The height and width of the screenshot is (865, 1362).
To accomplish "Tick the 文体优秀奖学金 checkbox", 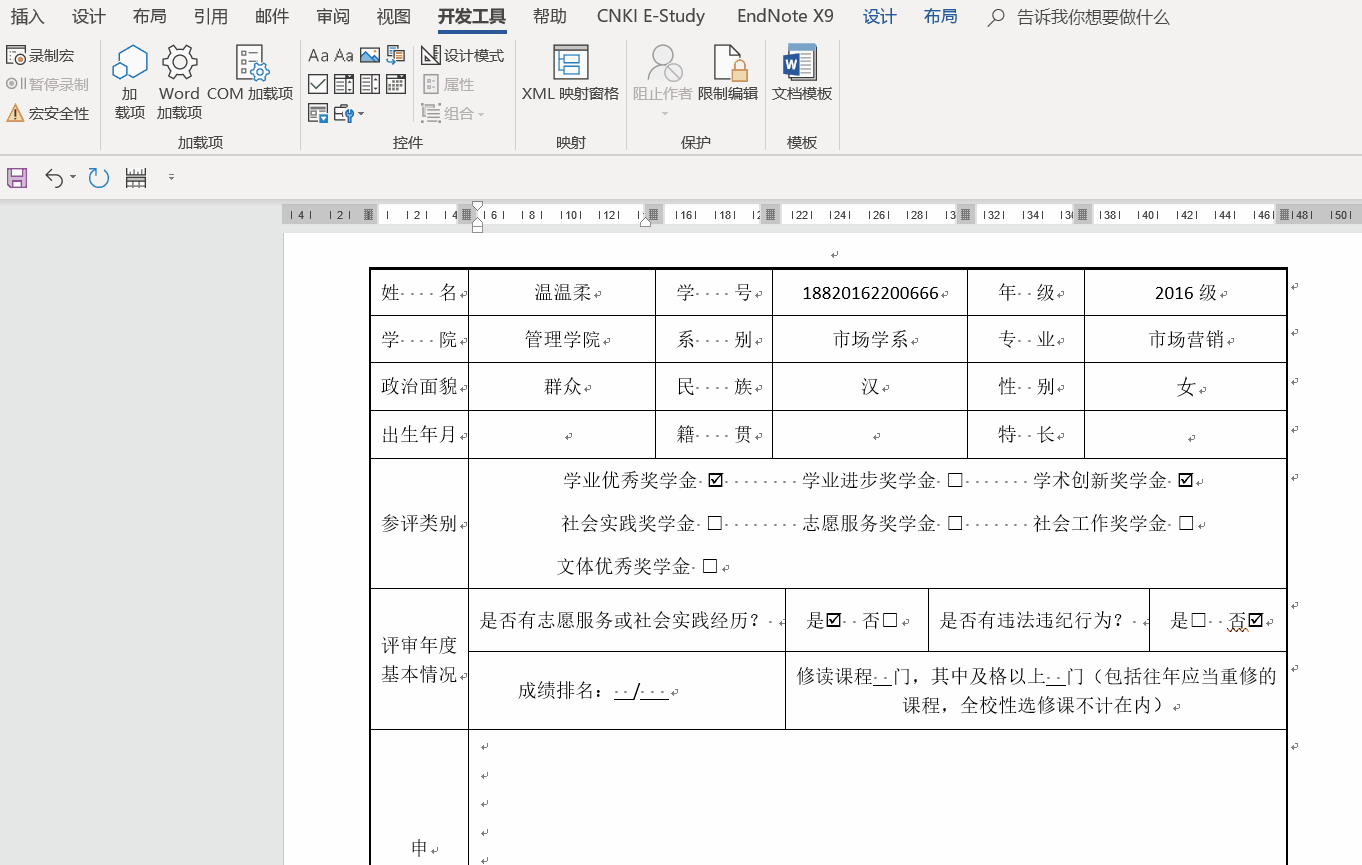I will coord(710,567).
